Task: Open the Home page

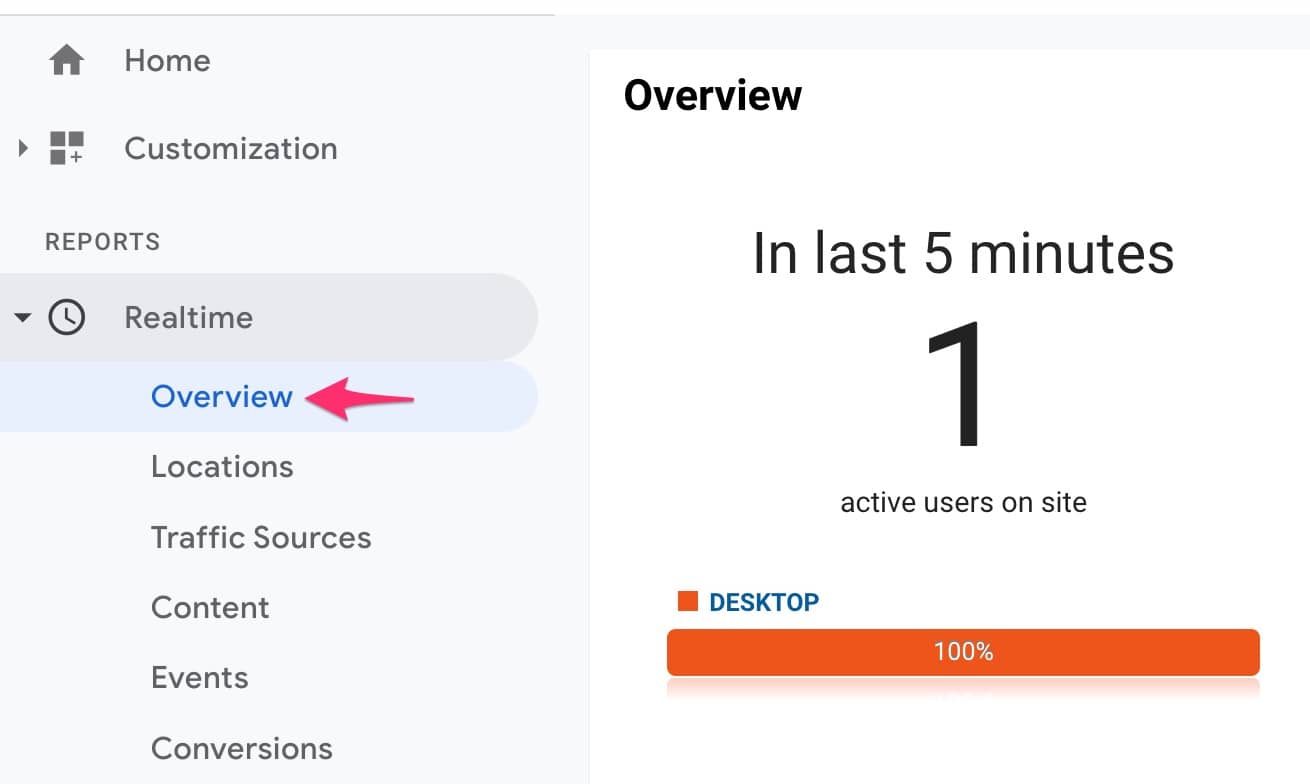Action: point(167,61)
